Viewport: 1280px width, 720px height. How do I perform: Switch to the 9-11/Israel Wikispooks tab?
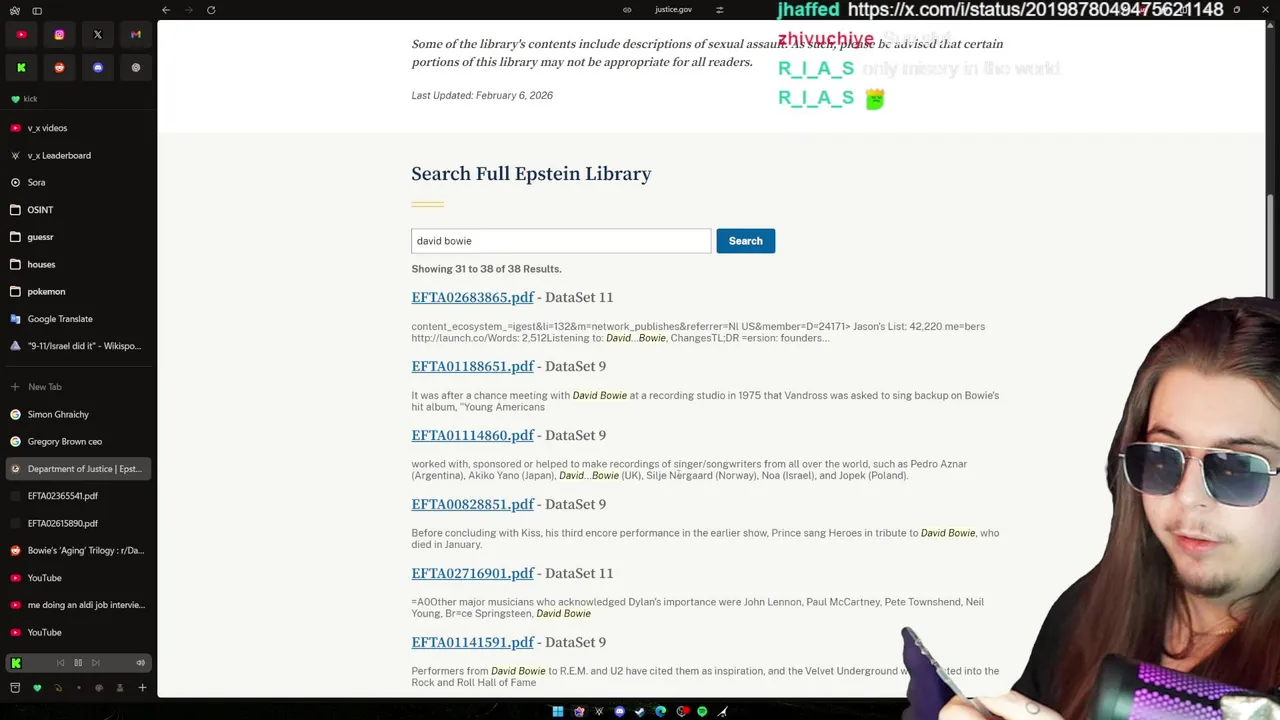click(78, 346)
